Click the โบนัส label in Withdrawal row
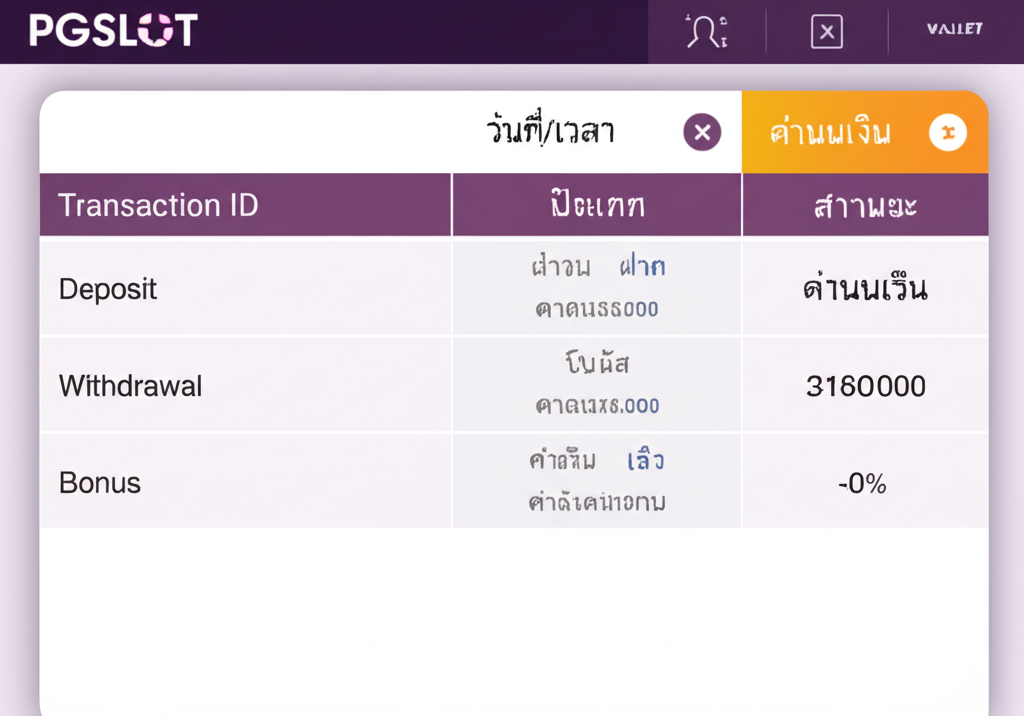 [x=596, y=364]
